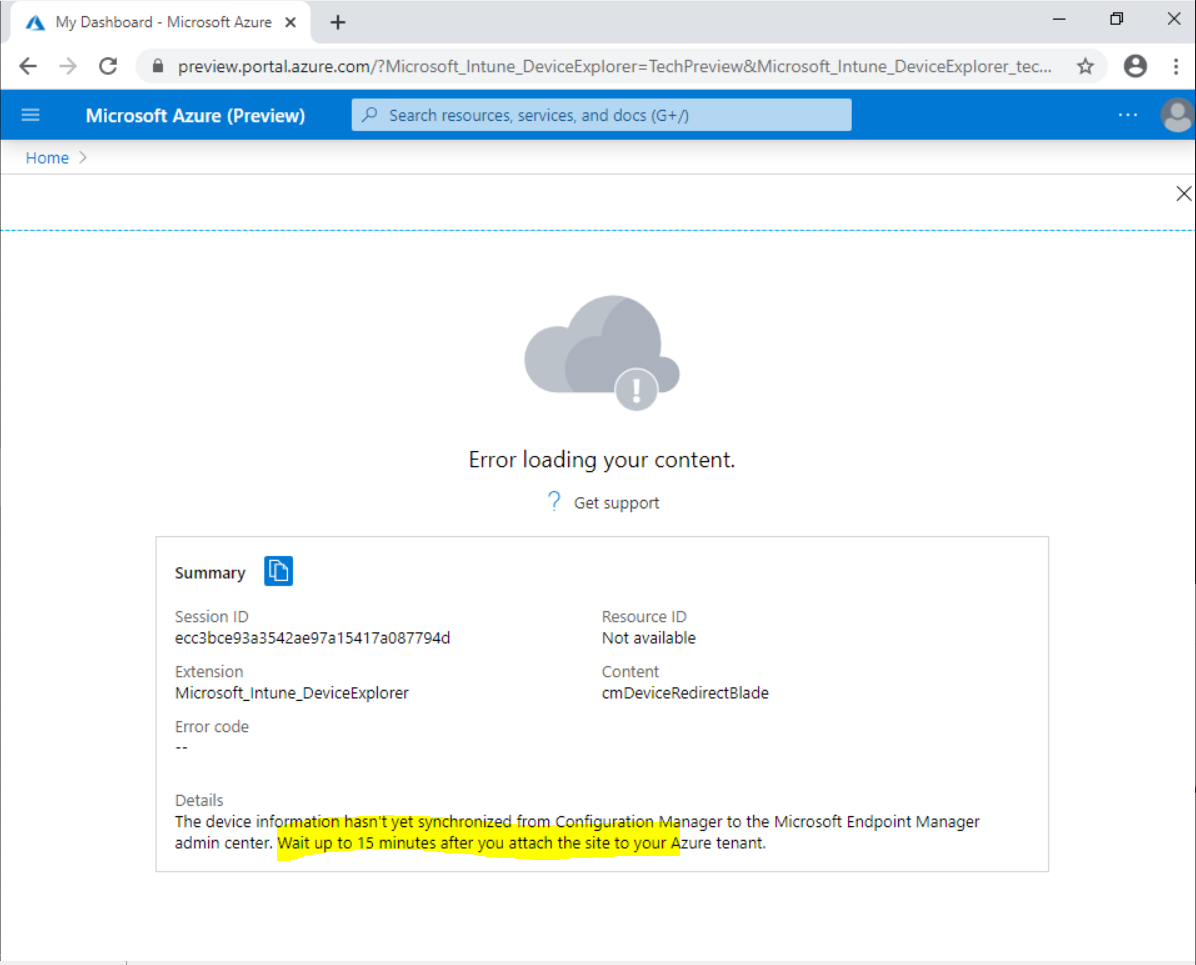
Task: Open Chrome's three-dot menu
Action: (x=1176, y=66)
